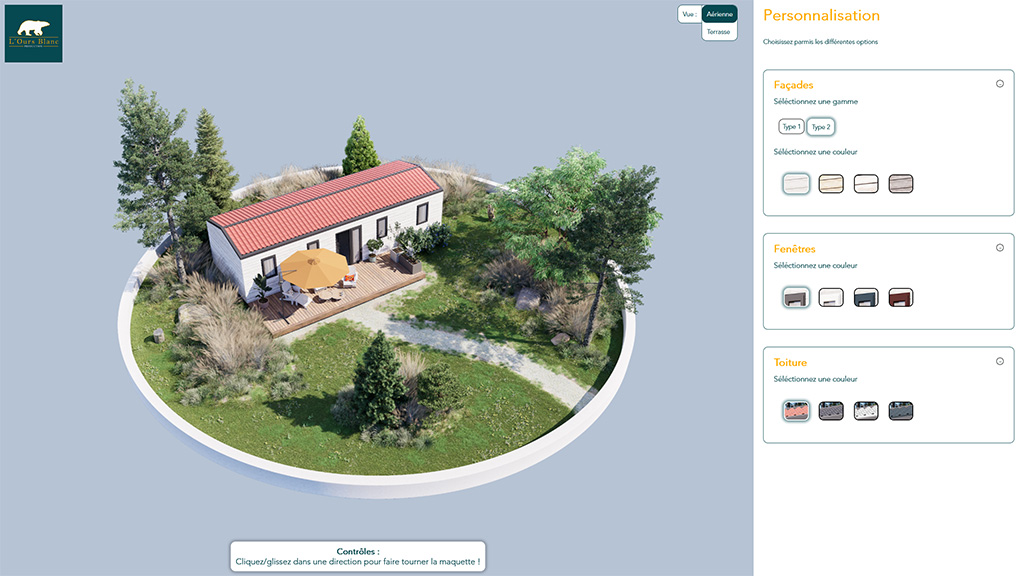Pick the third façade swatch with the dark stripe
This screenshot has width=1024, height=576.
tap(866, 184)
